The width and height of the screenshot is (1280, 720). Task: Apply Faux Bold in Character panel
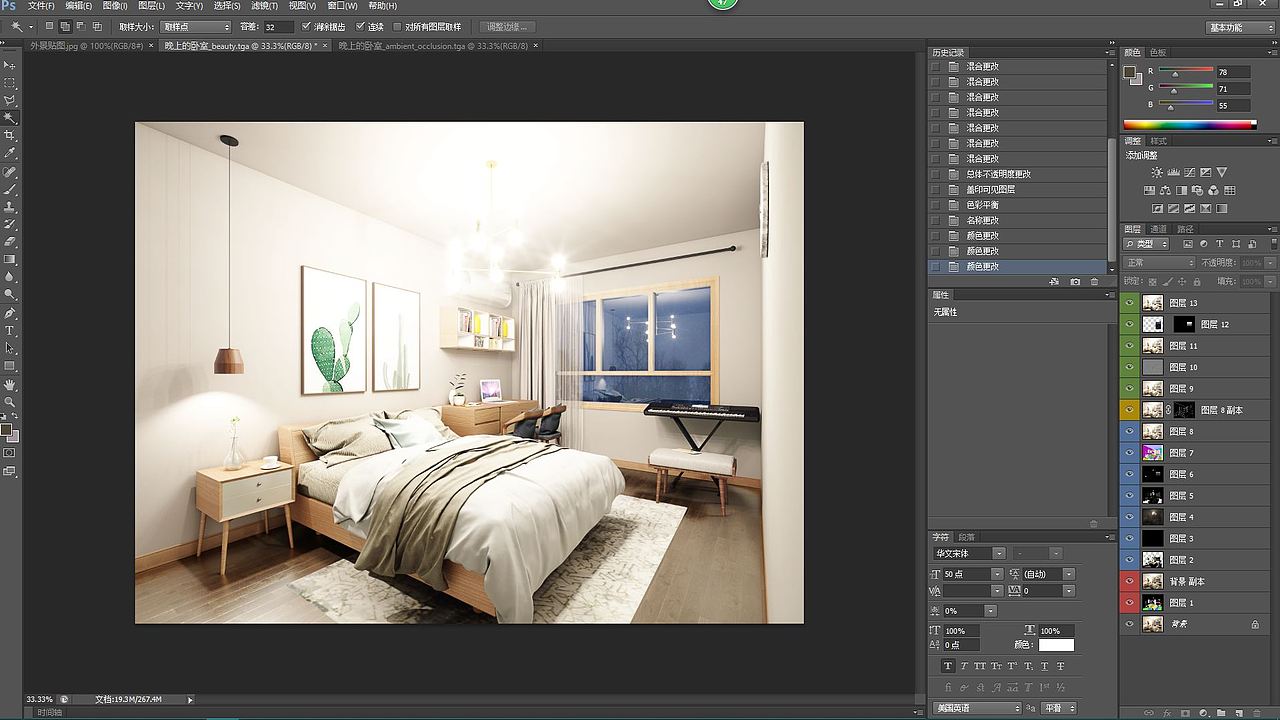click(x=948, y=666)
